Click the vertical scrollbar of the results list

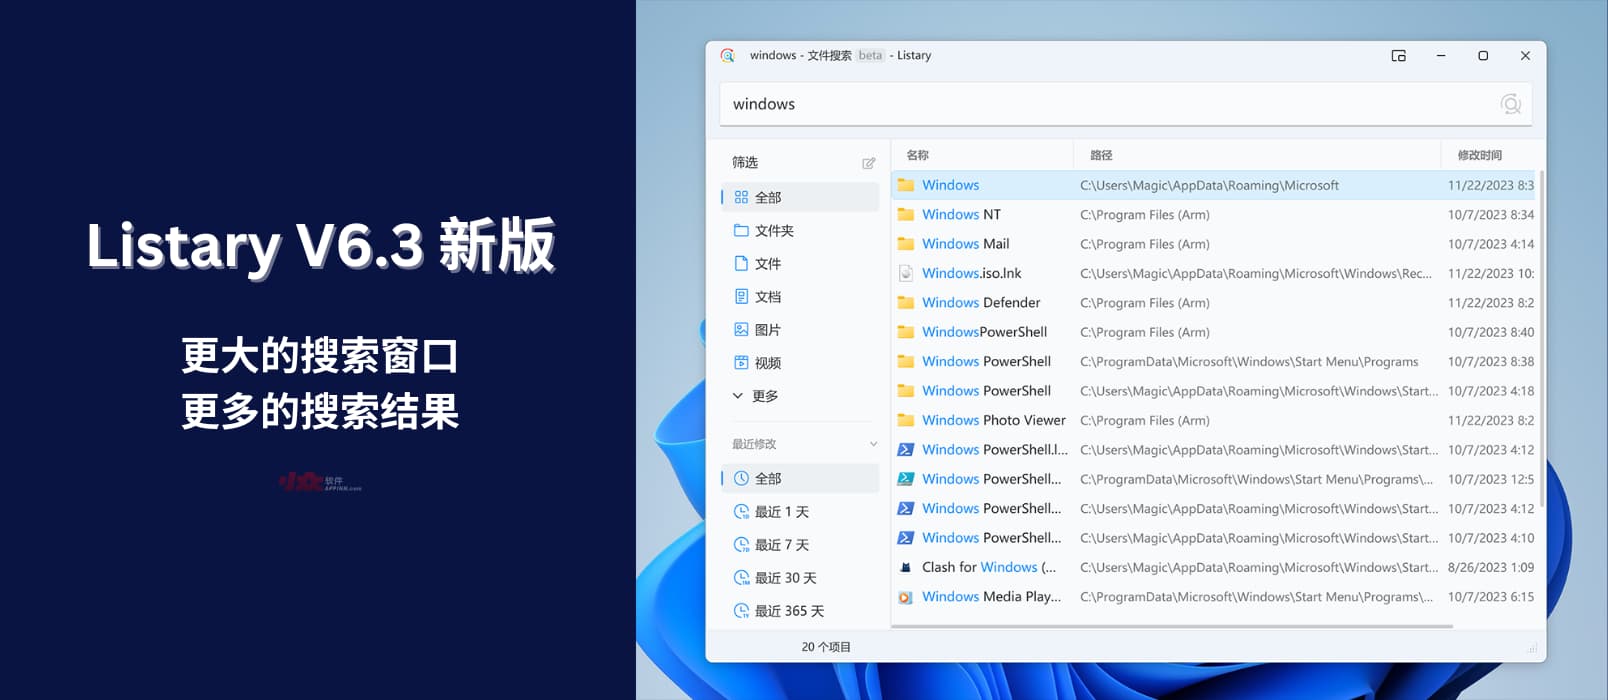tap(1542, 338)
